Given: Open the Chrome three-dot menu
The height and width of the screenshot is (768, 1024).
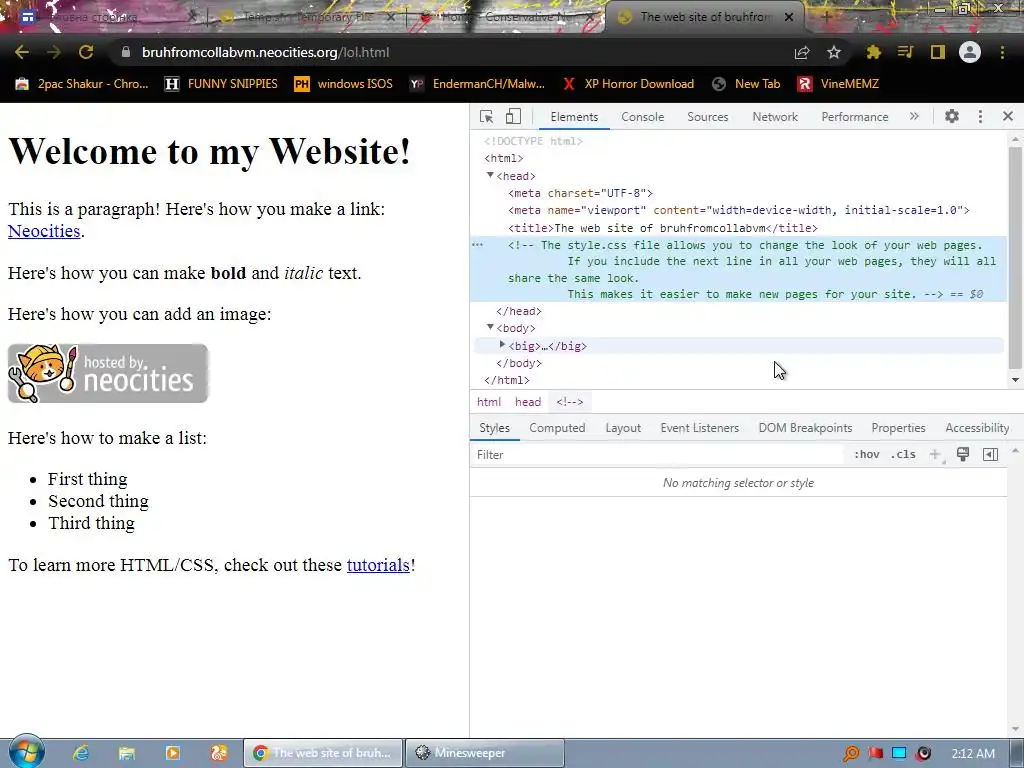Looking at the screenshot, I should pos(1002,52).
